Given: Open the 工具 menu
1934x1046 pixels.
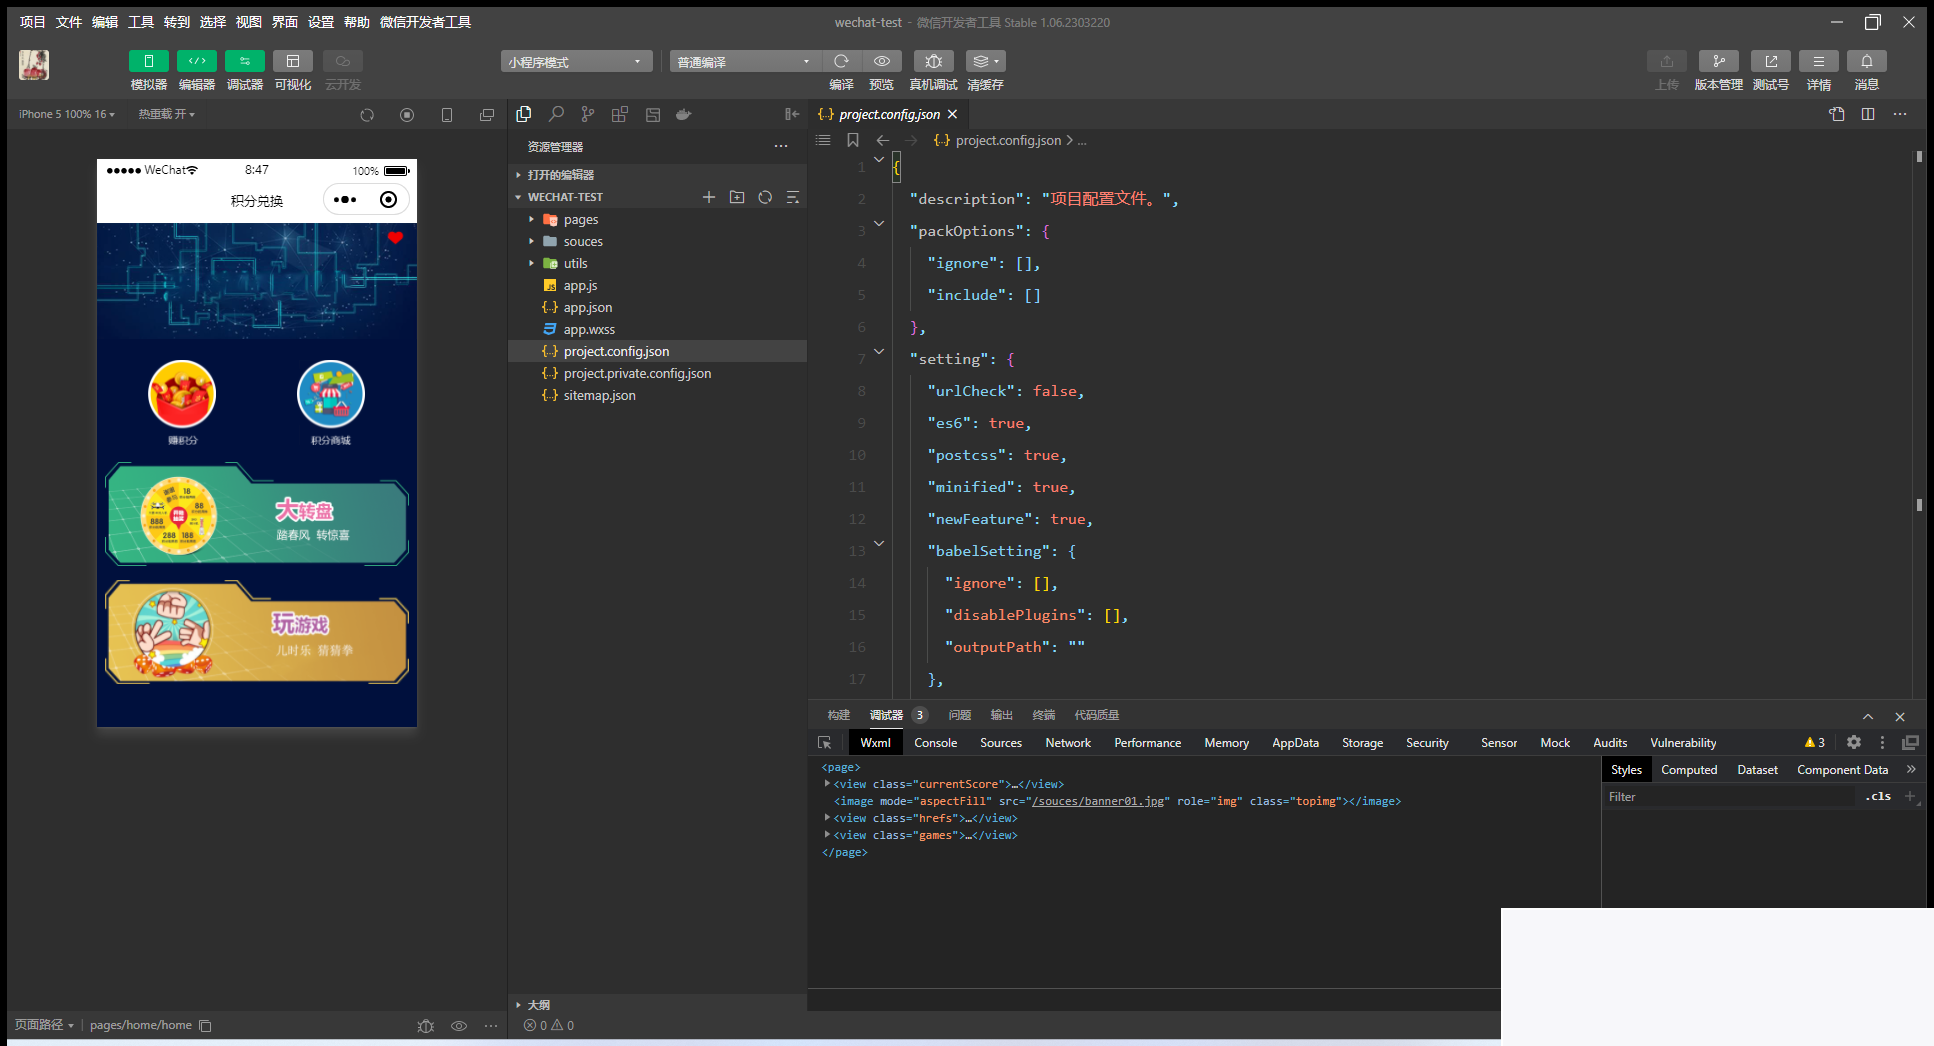Looking at the screenshot, I should (140, 22).
